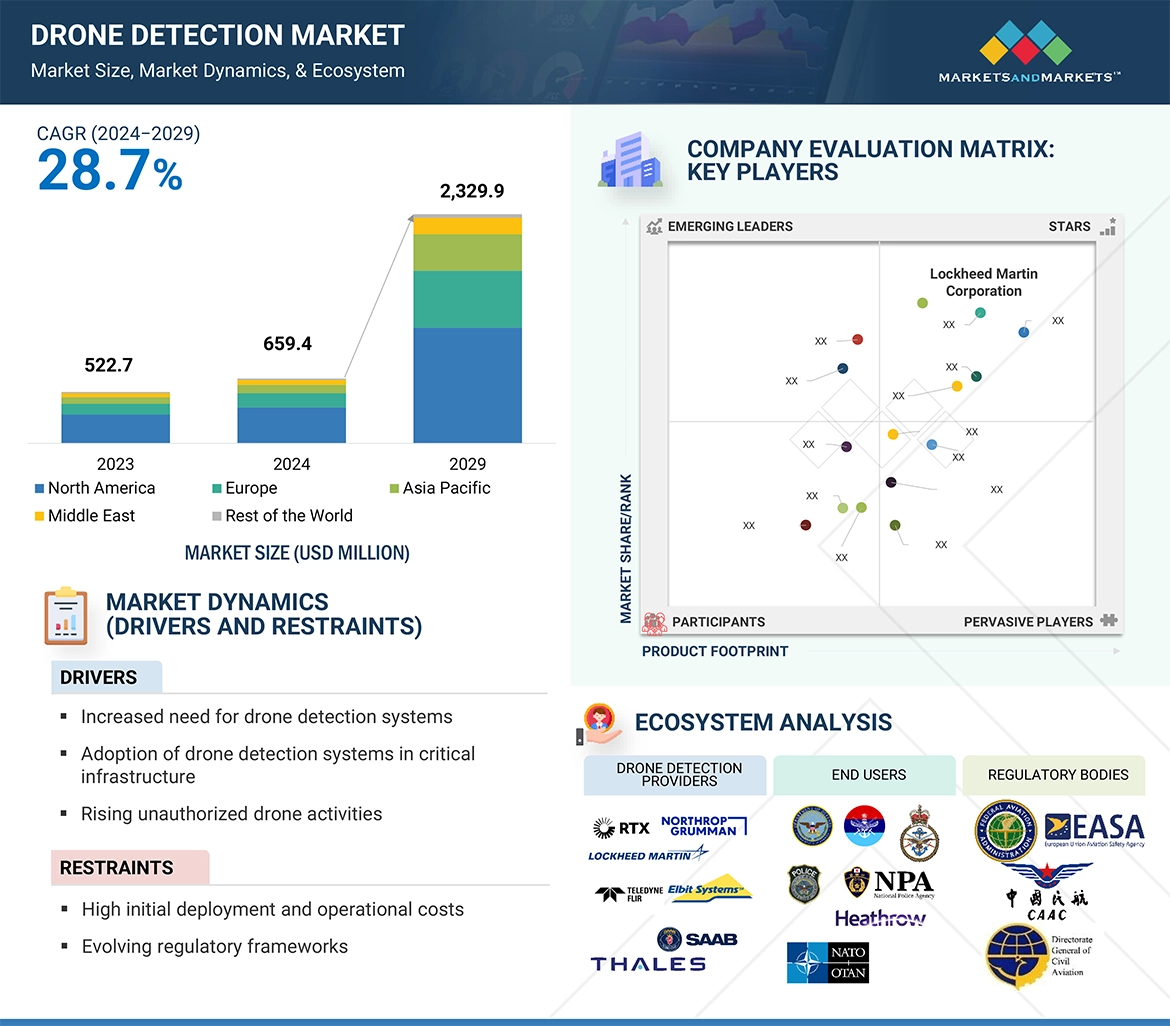Viewport: 1170px width, 1026px height.
Task: Click the MarketsandMarkets logo
Action: pos(1029,52)
